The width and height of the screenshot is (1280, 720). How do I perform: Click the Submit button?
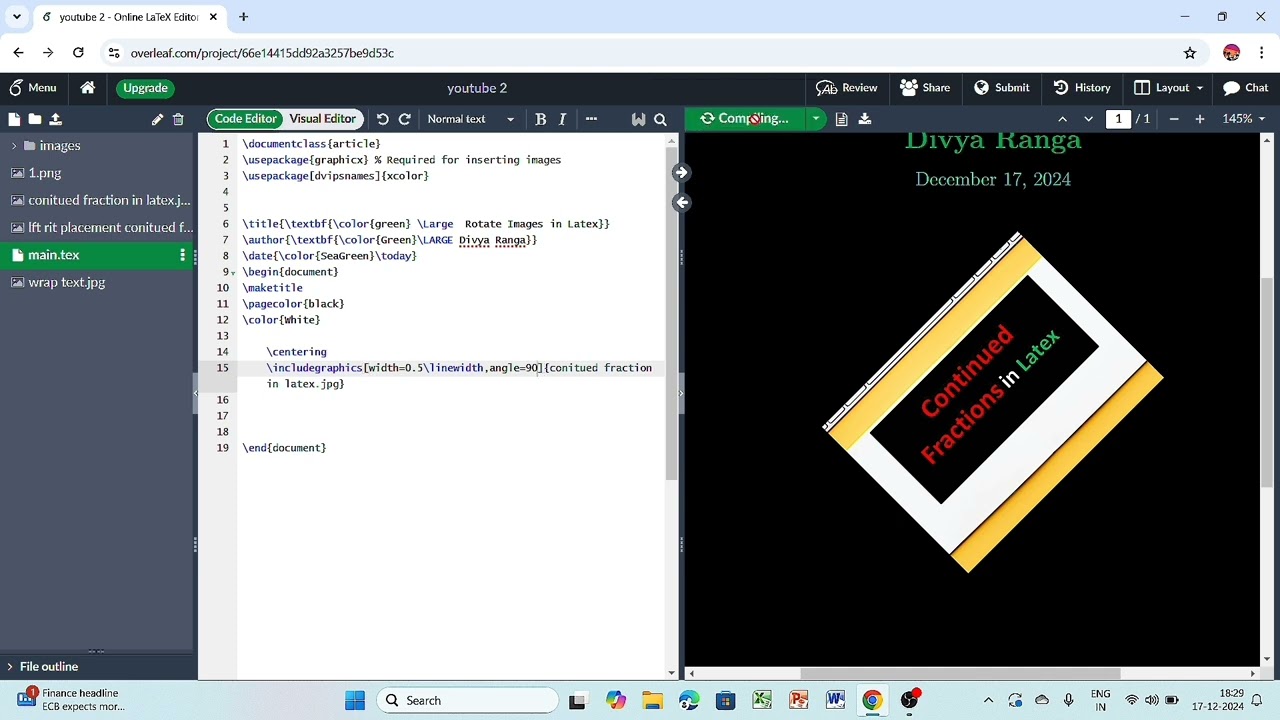(x=1002, y=88)
